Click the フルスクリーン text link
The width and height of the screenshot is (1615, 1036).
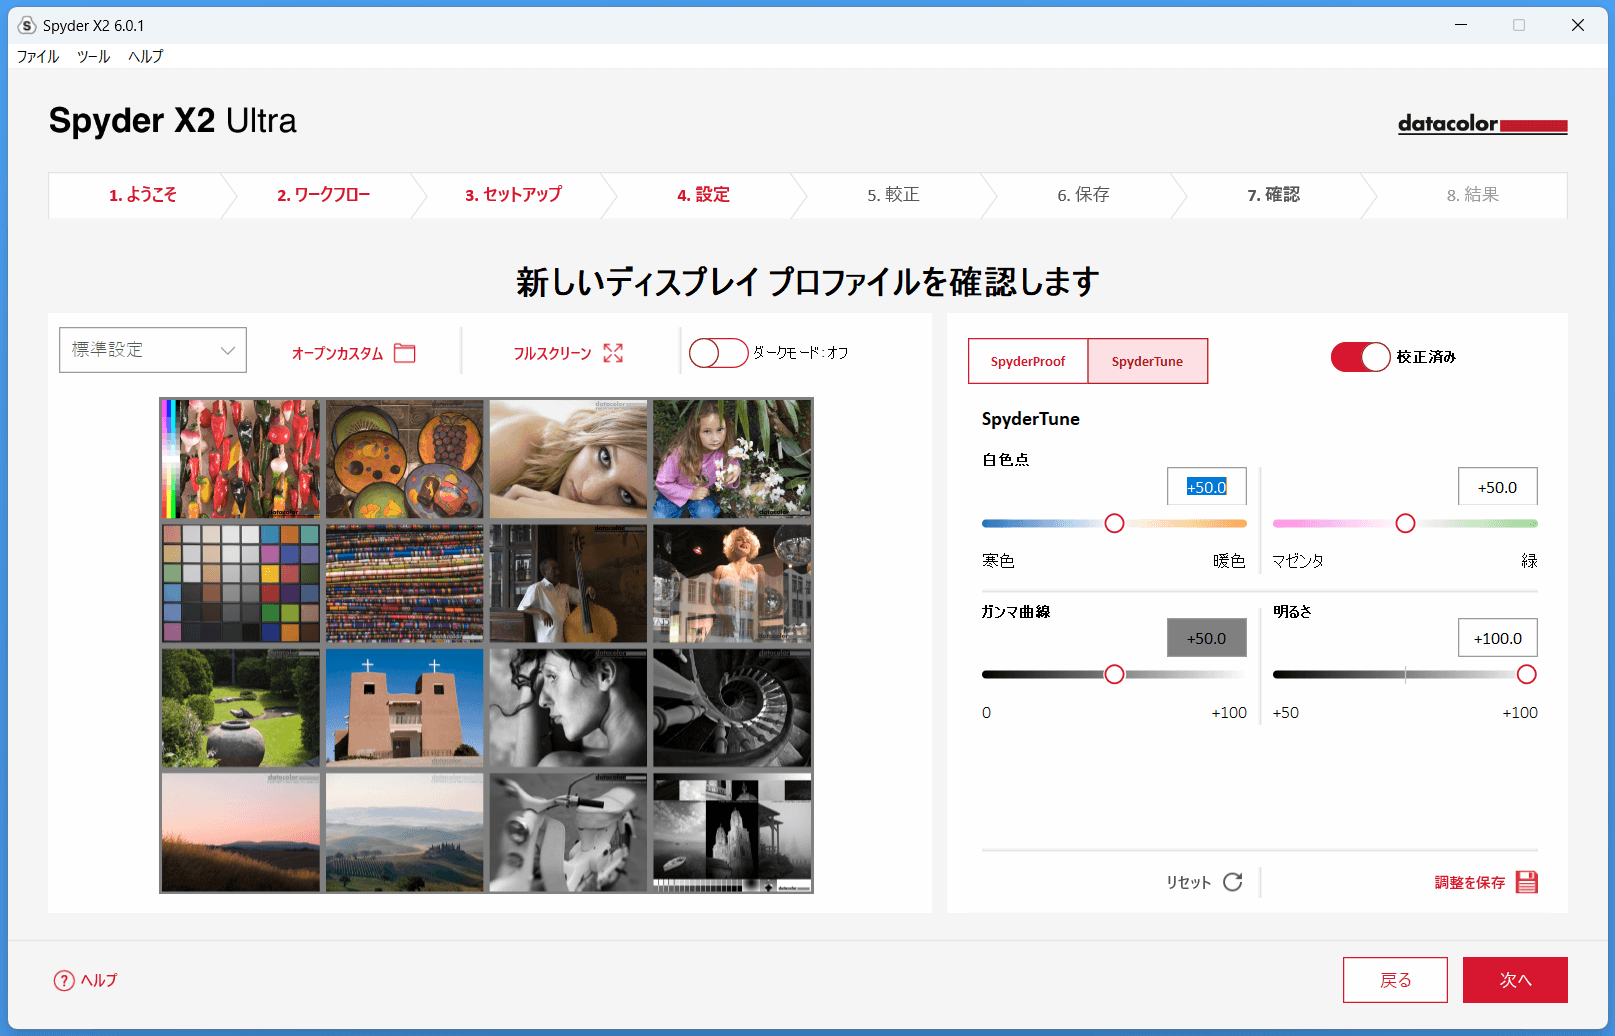tap(552, 353)
